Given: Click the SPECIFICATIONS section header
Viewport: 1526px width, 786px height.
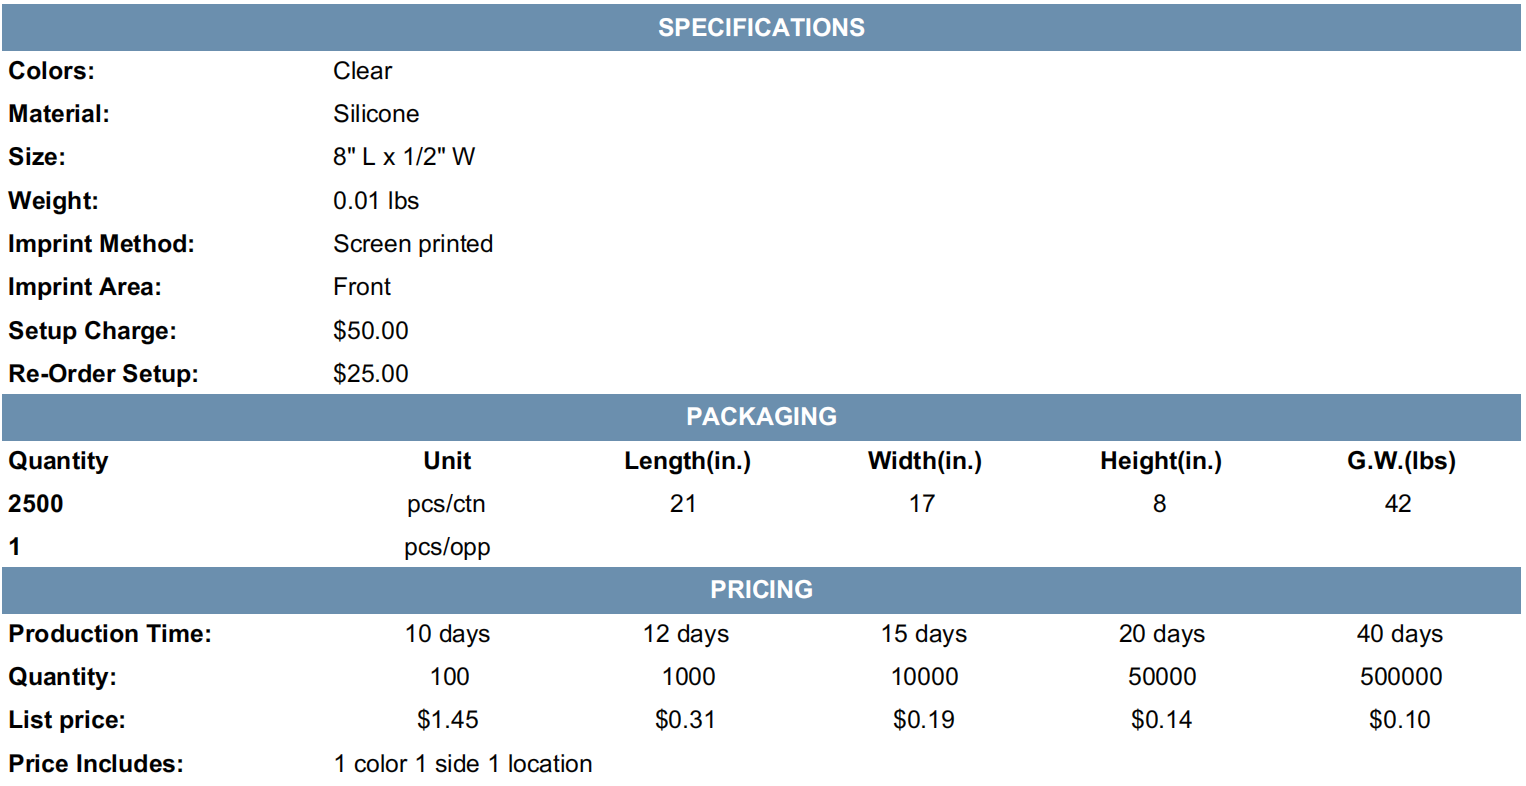Looking at the screenshot, I should [x=761, y=28].
